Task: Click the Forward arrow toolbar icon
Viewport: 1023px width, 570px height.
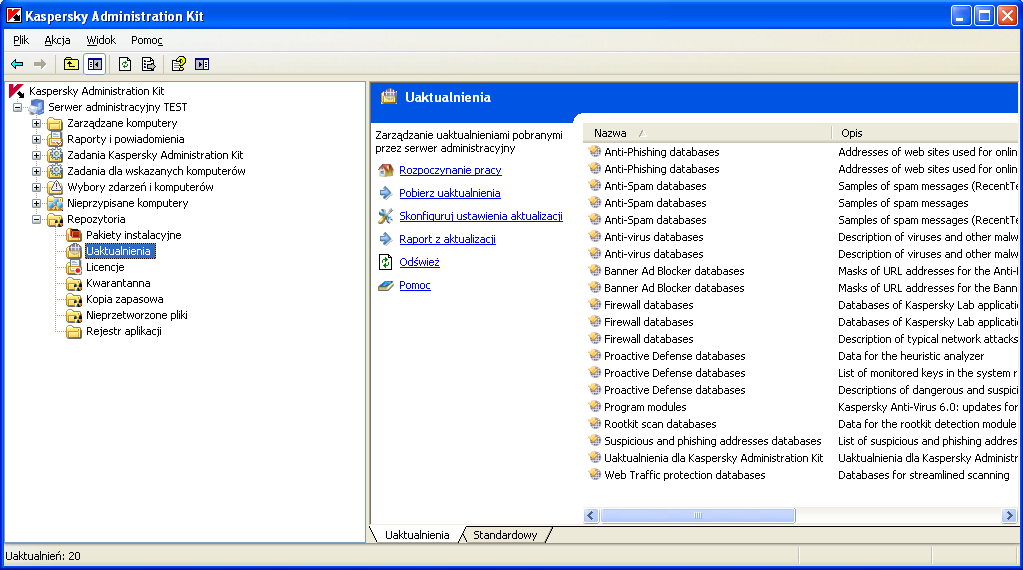Action: click(x=40, y=64)
